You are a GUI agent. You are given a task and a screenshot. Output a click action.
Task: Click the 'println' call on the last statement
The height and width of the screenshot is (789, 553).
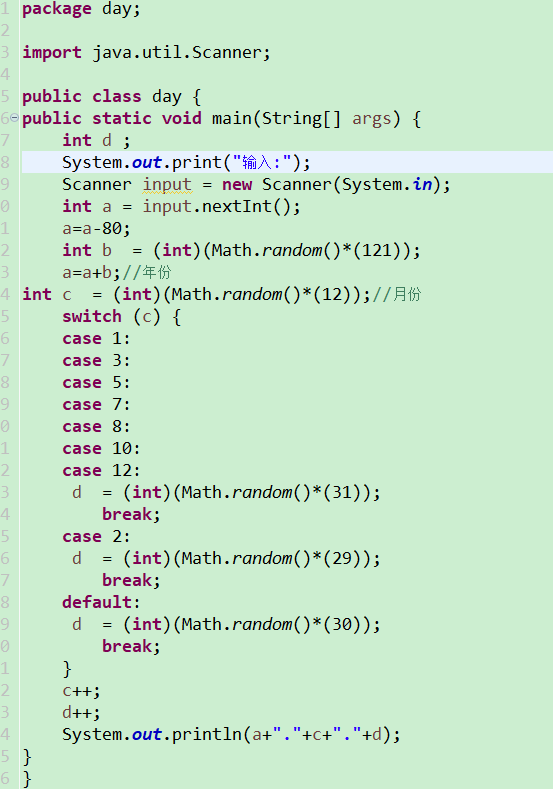pyautogui.click(x=207, y=735)
